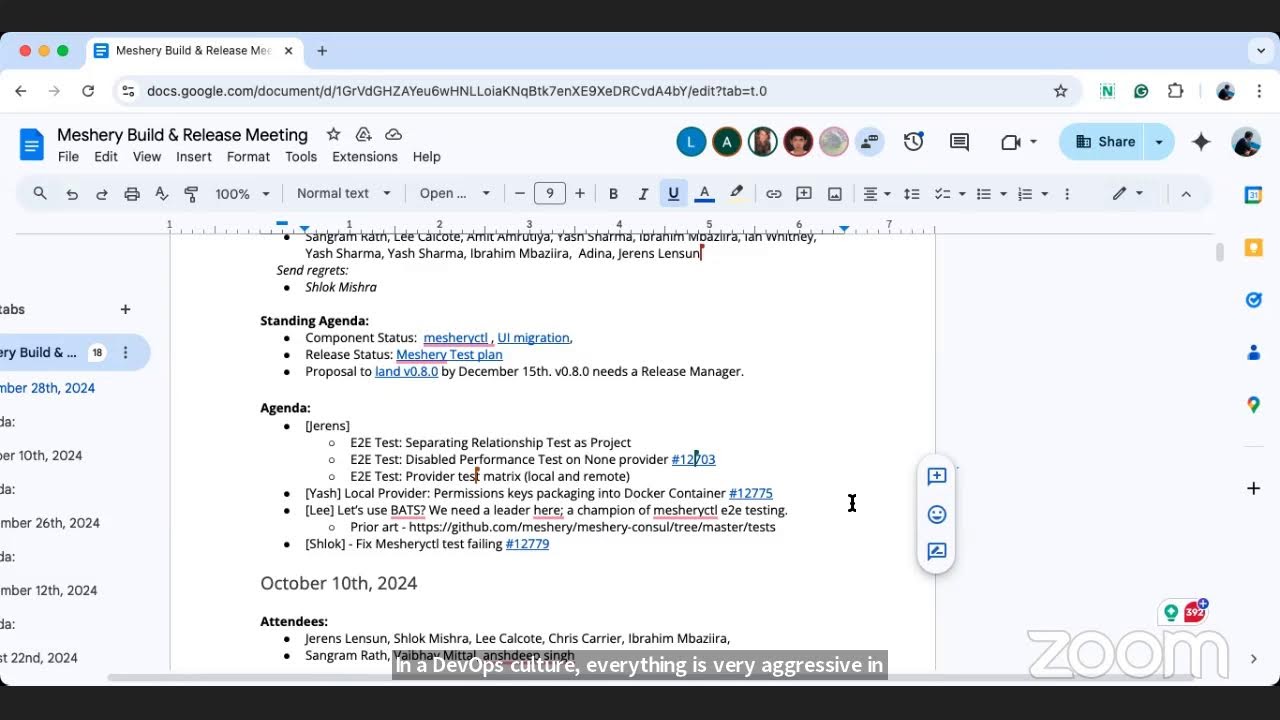Open the UI migration link
1280x720 pixels.
pyautogui.click(x=533, y=338)
